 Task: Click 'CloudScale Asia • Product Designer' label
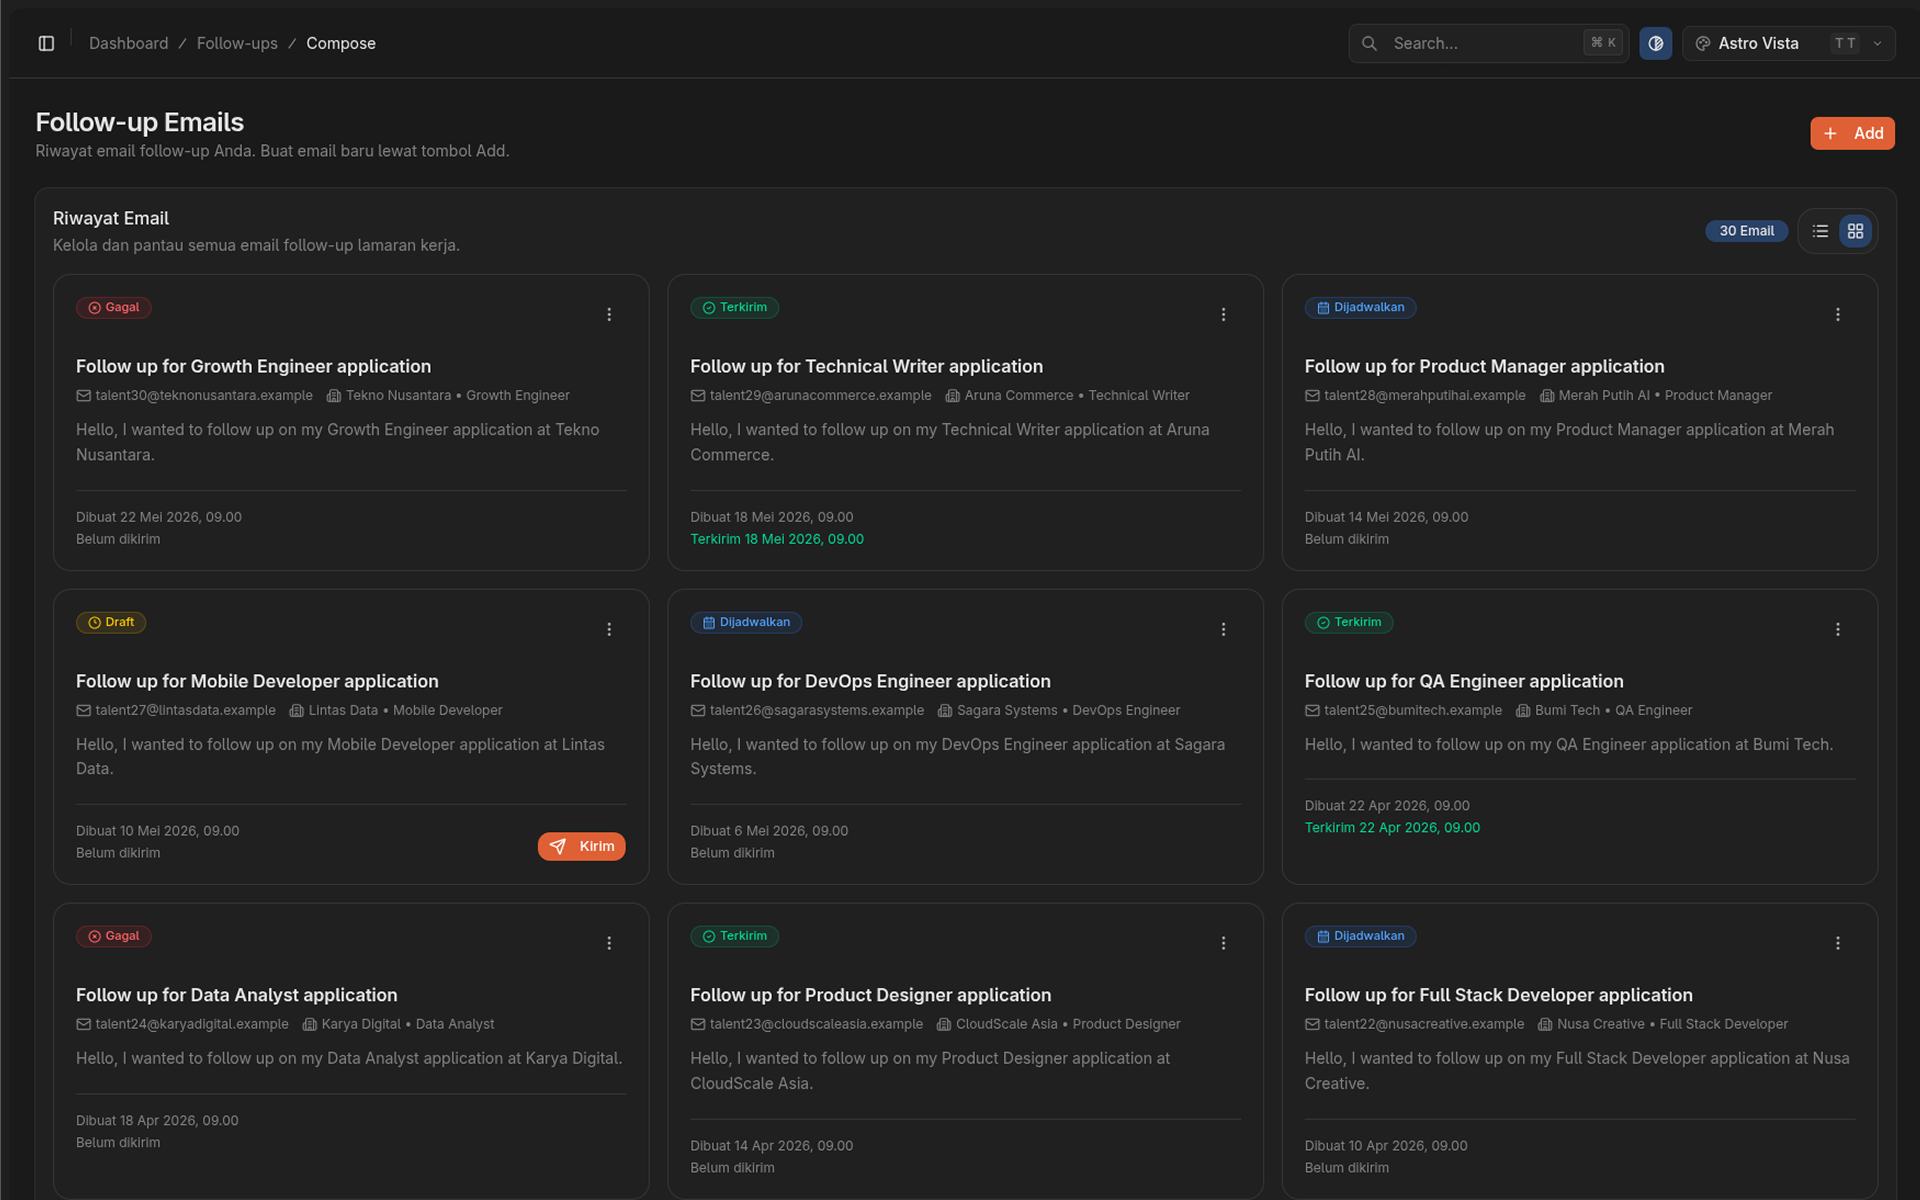click(x=1068, y=1024)
